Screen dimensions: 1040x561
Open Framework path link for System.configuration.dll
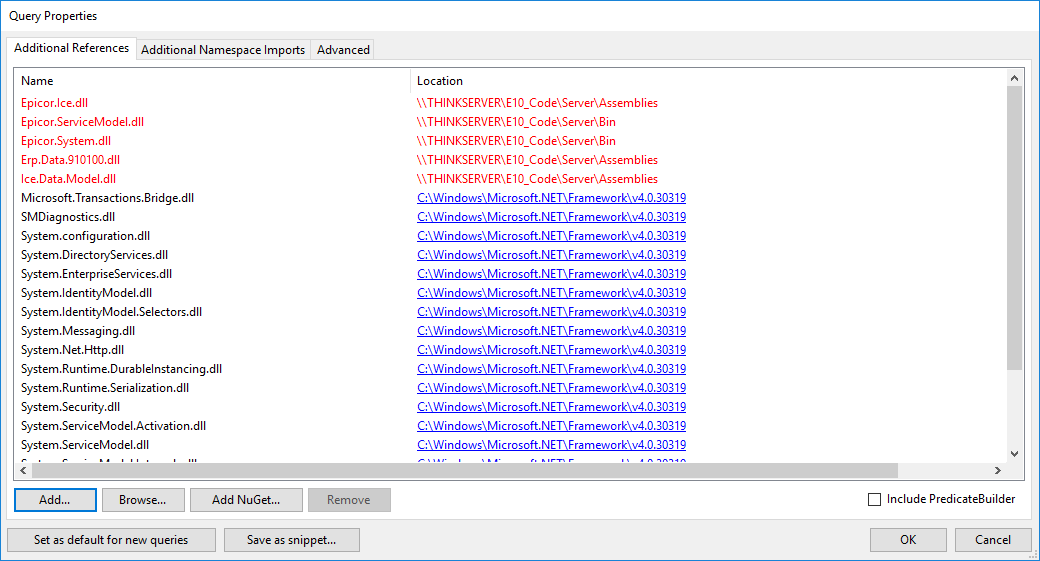[x=551, y=236]
